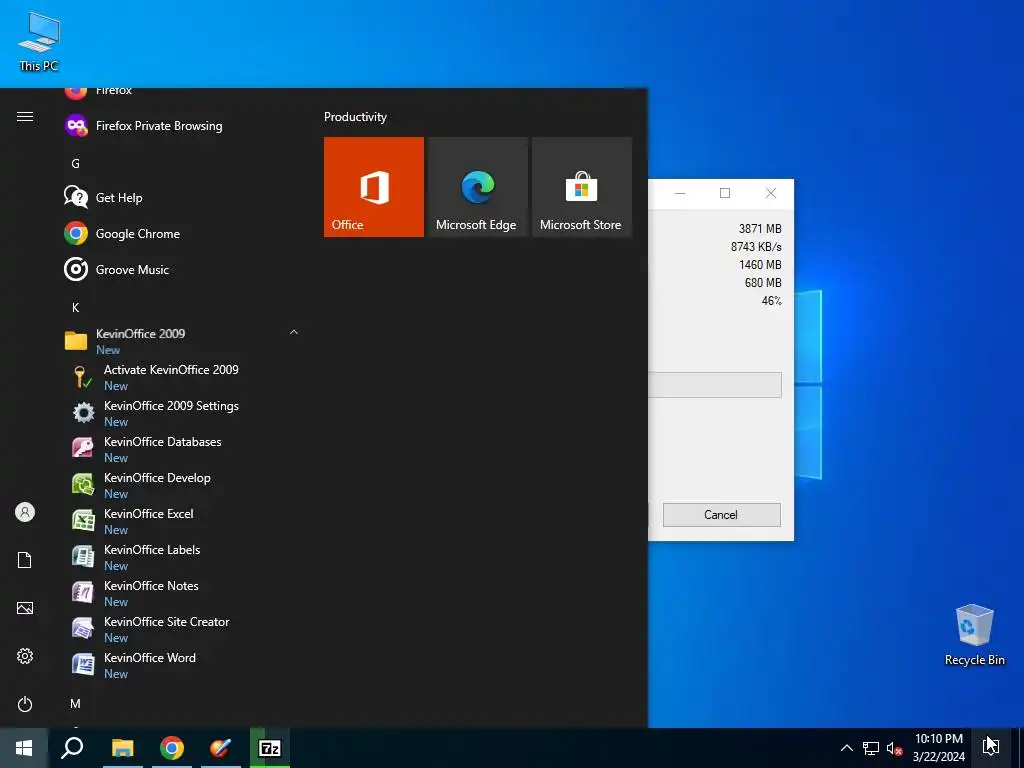
Task: Open the clock and date
Action: click(938, 748)
